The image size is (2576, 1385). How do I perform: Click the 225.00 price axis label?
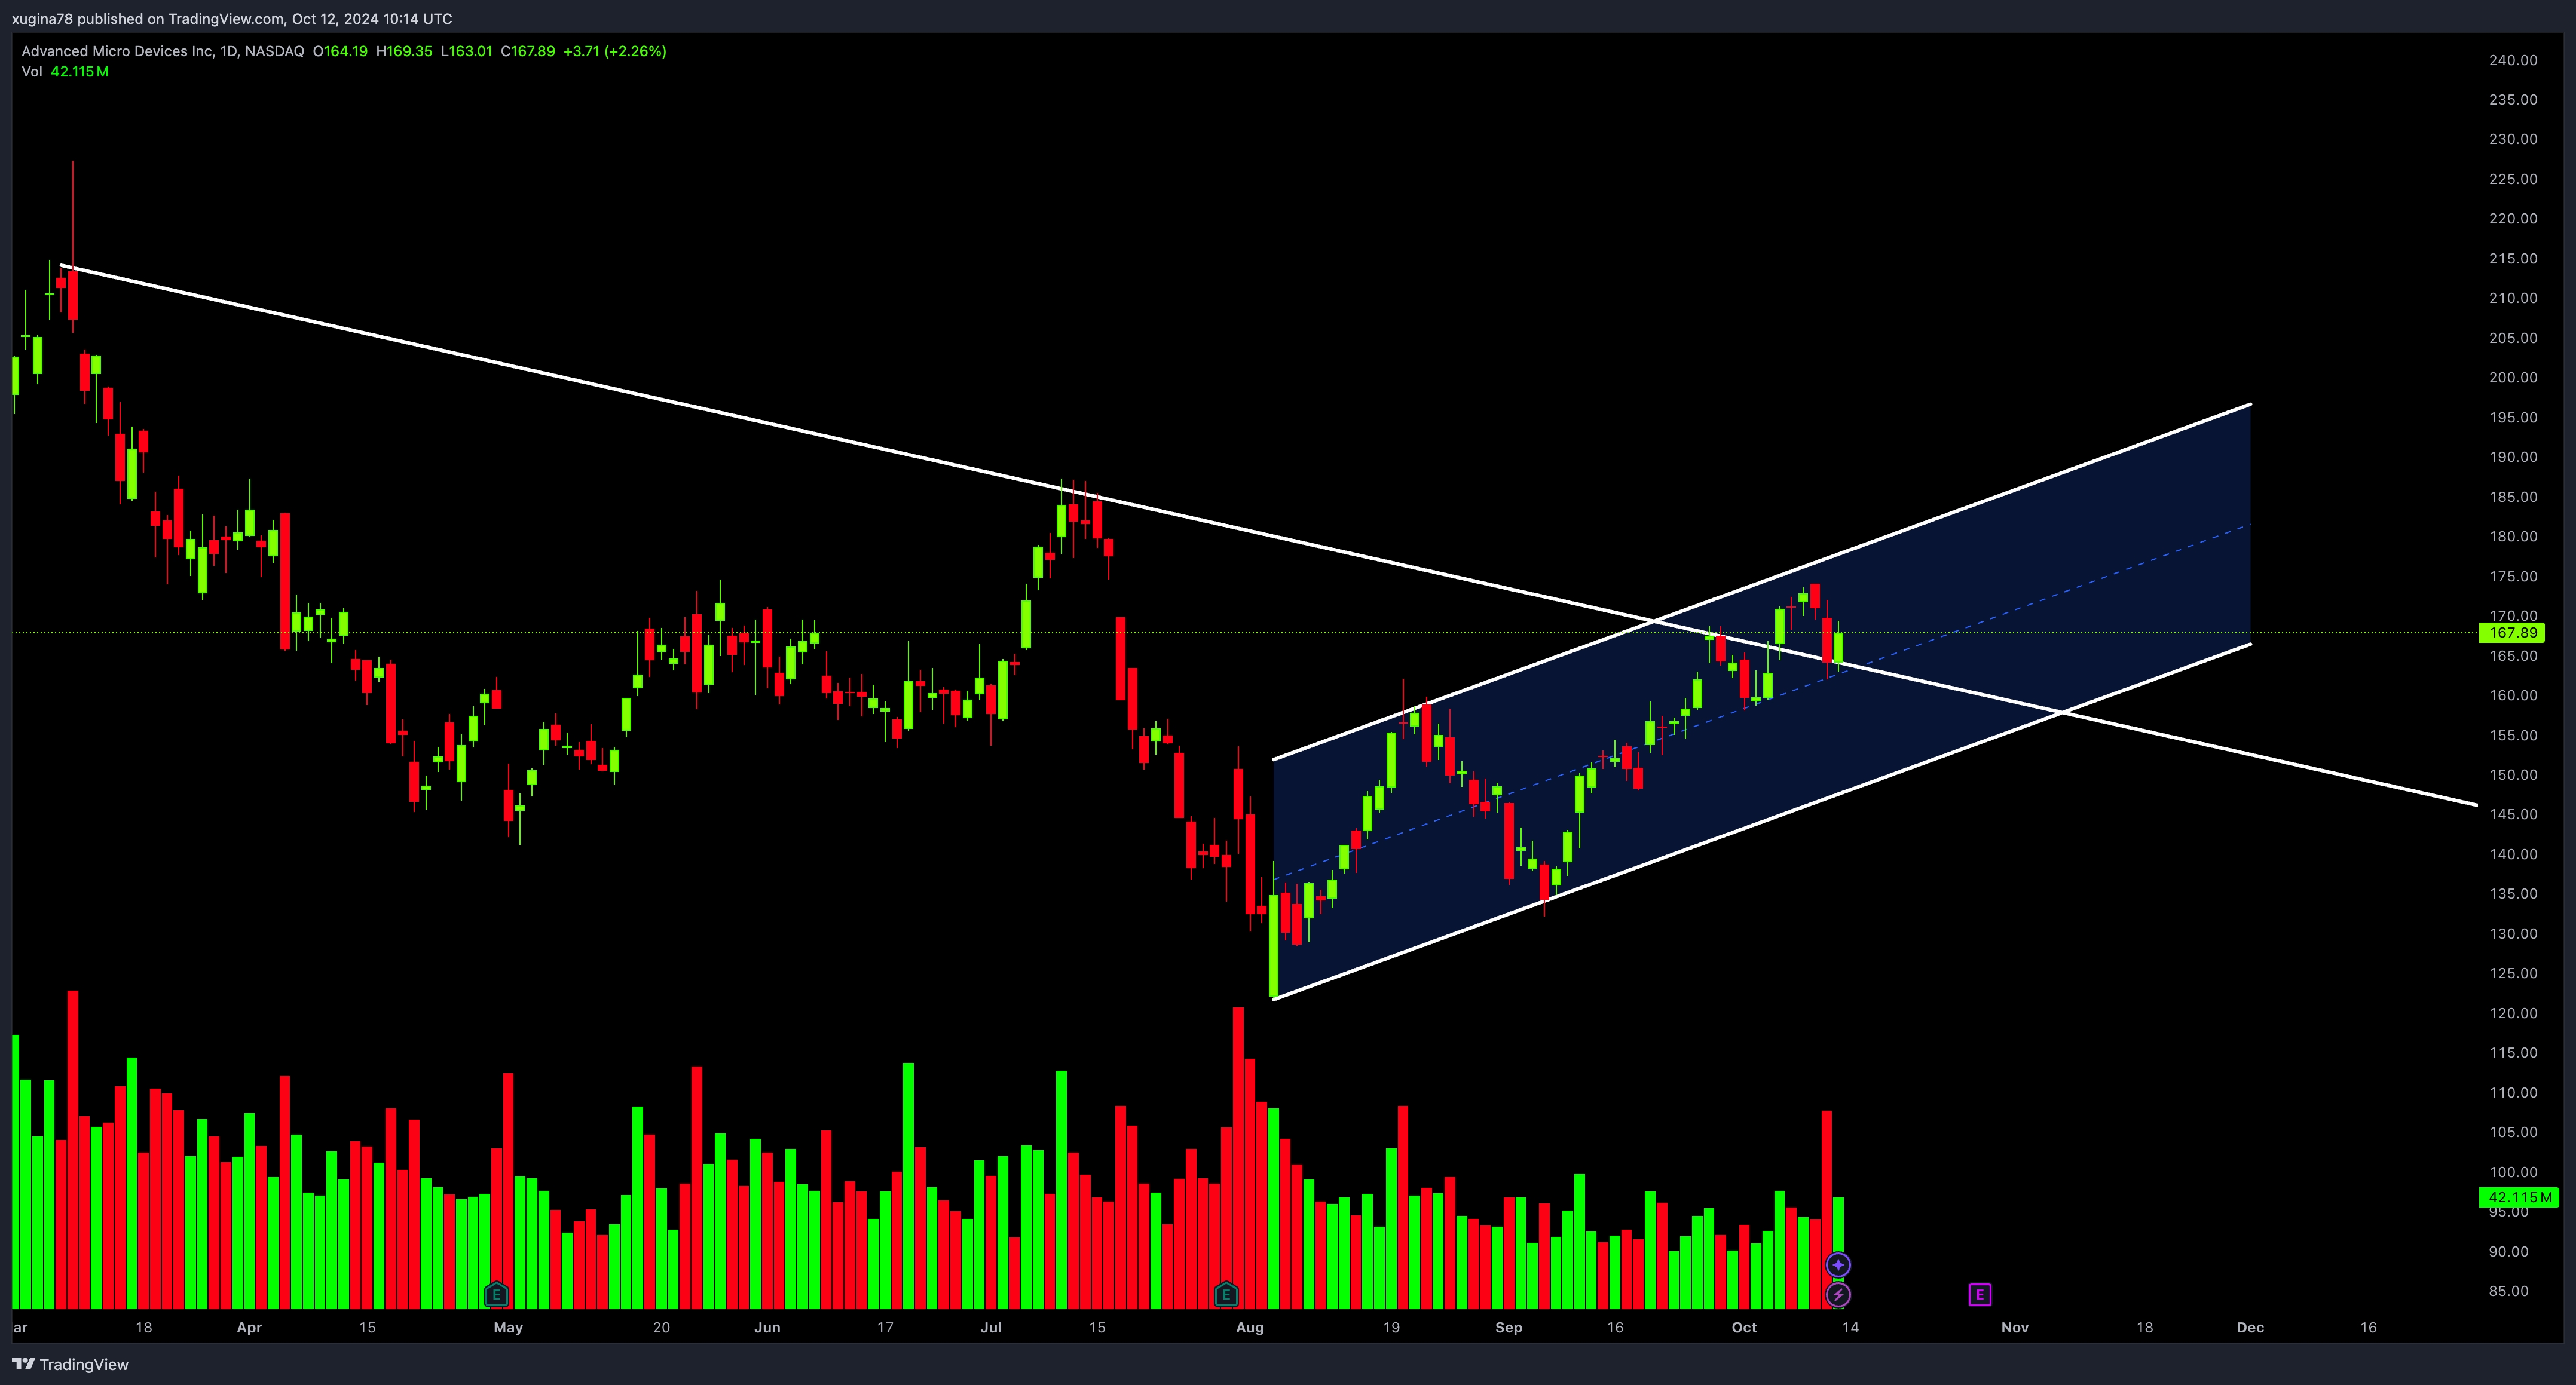pos(2513,179)
